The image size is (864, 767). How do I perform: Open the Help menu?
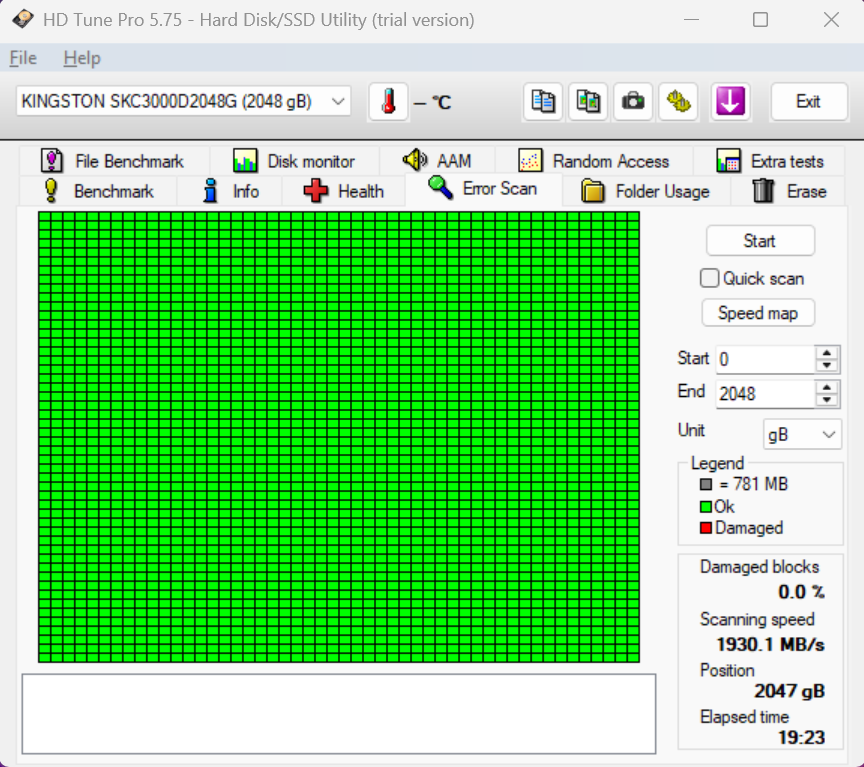[x=82, y=58]
